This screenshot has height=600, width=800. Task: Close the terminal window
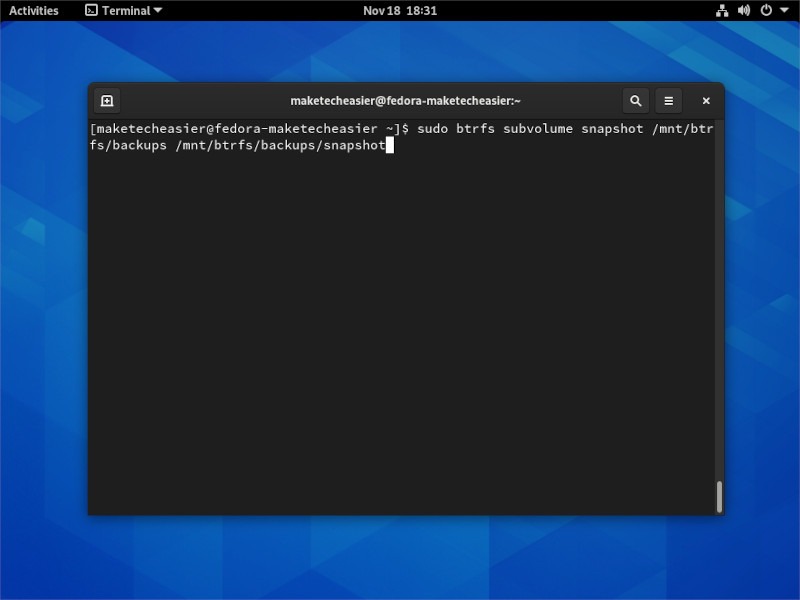705,100
